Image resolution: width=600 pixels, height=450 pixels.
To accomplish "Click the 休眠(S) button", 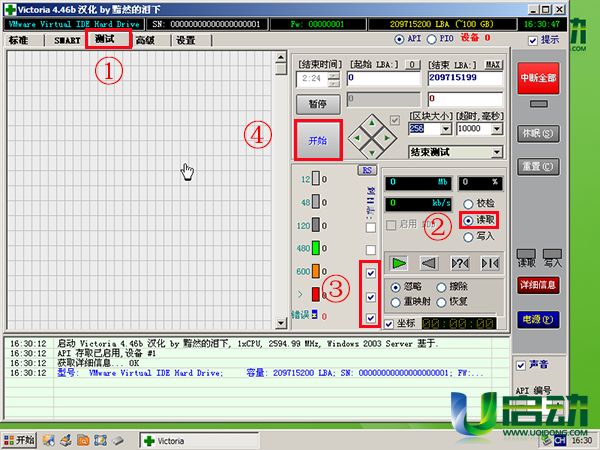I will (x=538, y=134).
